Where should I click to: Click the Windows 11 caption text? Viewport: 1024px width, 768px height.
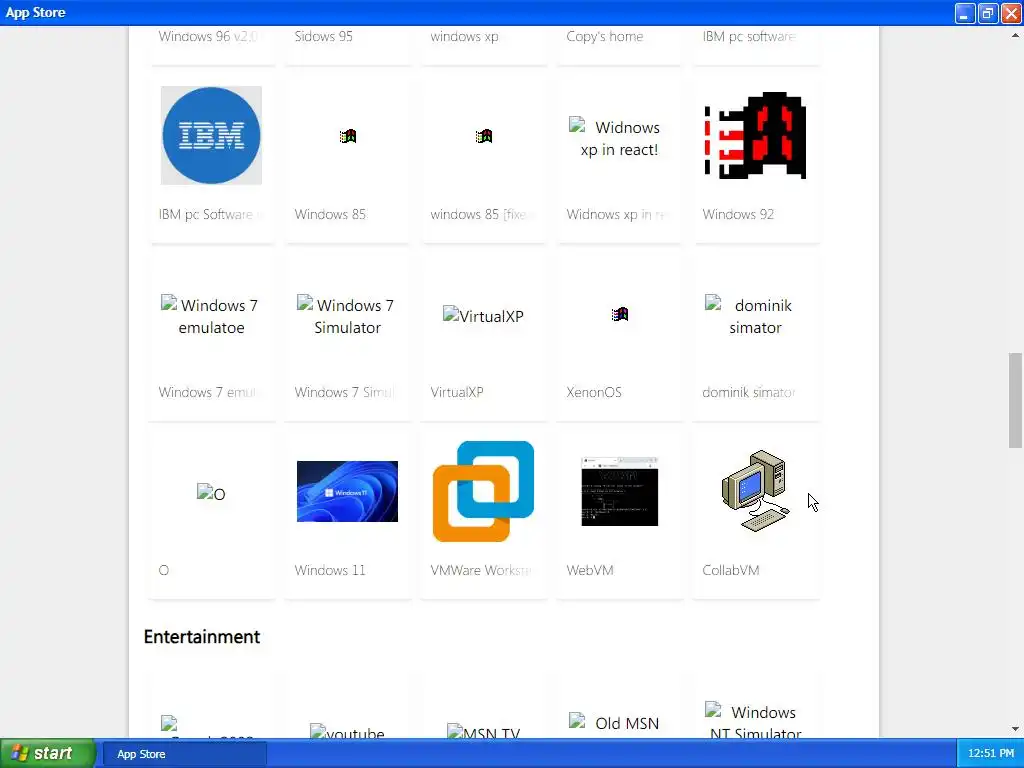click(330, 570)
